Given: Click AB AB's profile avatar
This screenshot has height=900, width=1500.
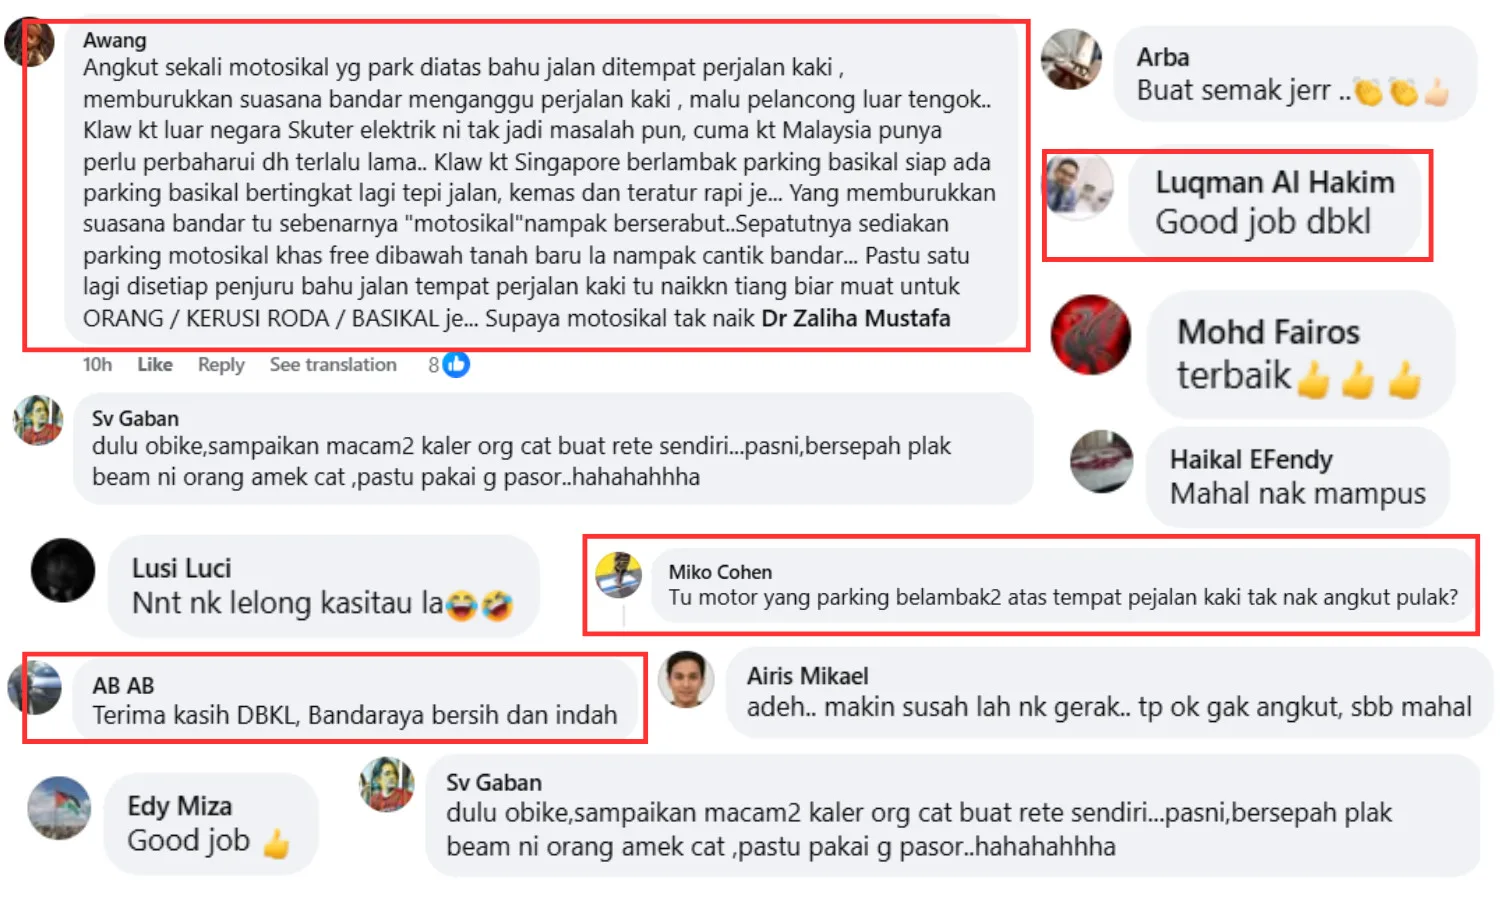Looking at the screenshot, I should point(34,687).
